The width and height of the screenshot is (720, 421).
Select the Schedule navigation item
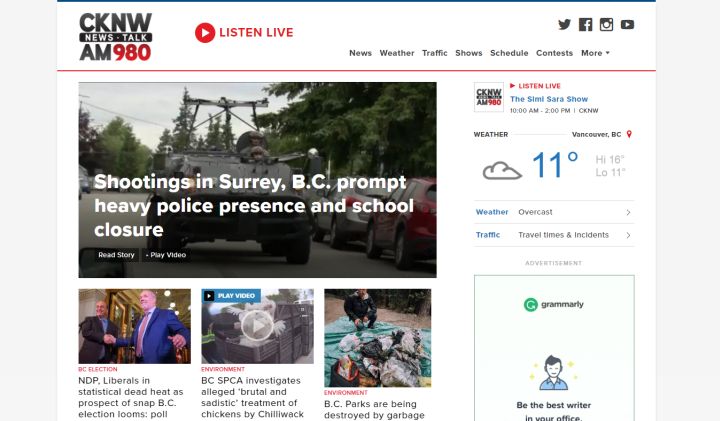509,53
